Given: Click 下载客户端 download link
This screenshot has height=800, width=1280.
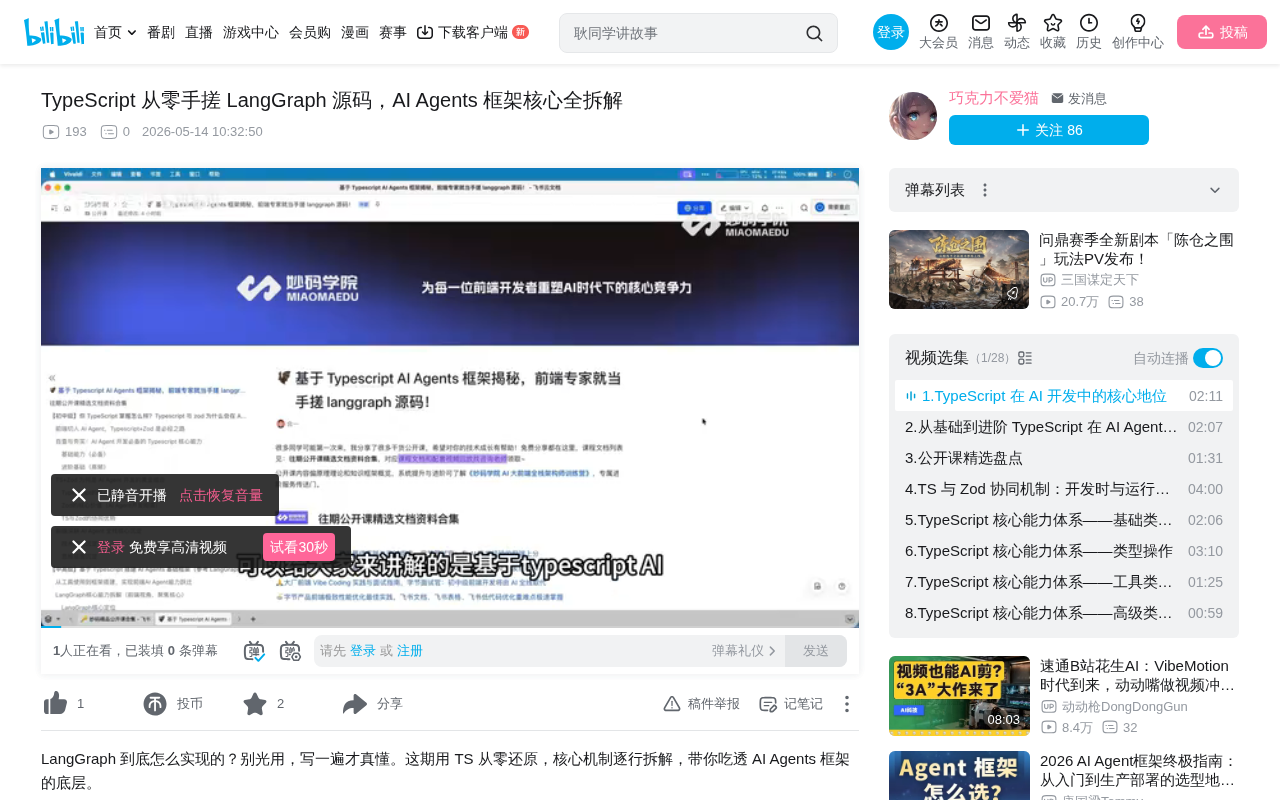Looking at the screenshot, I should [x=472, y=32].
